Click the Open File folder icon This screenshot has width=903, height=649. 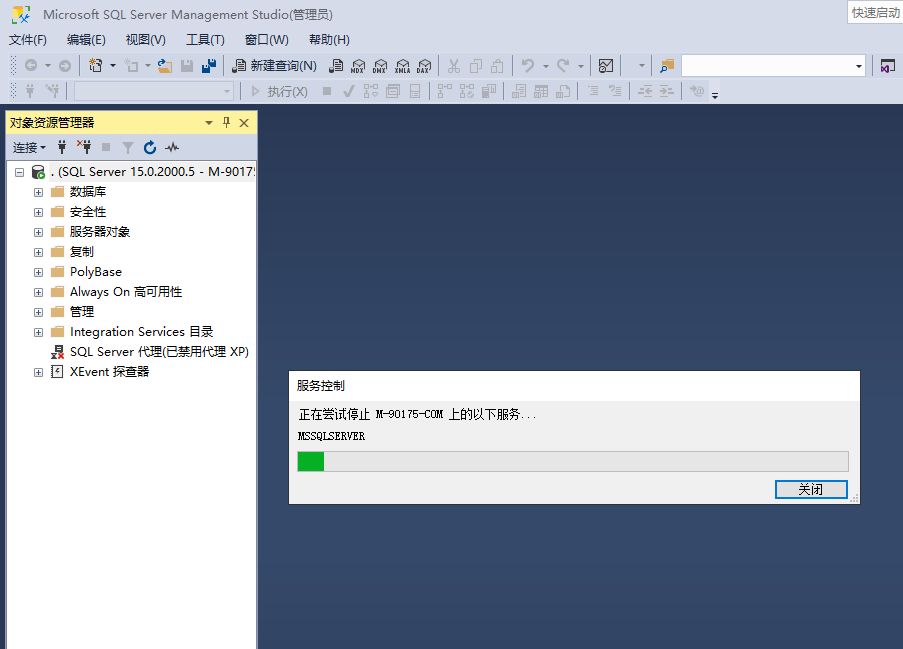click(164, 66)
